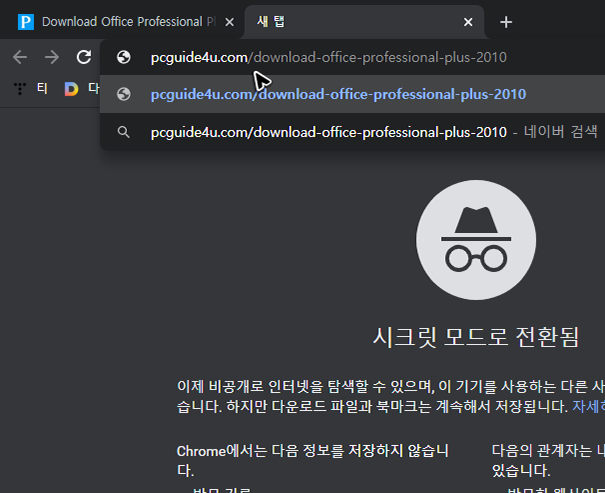Switch to the Download Office Professional tab

pos(123,22)
